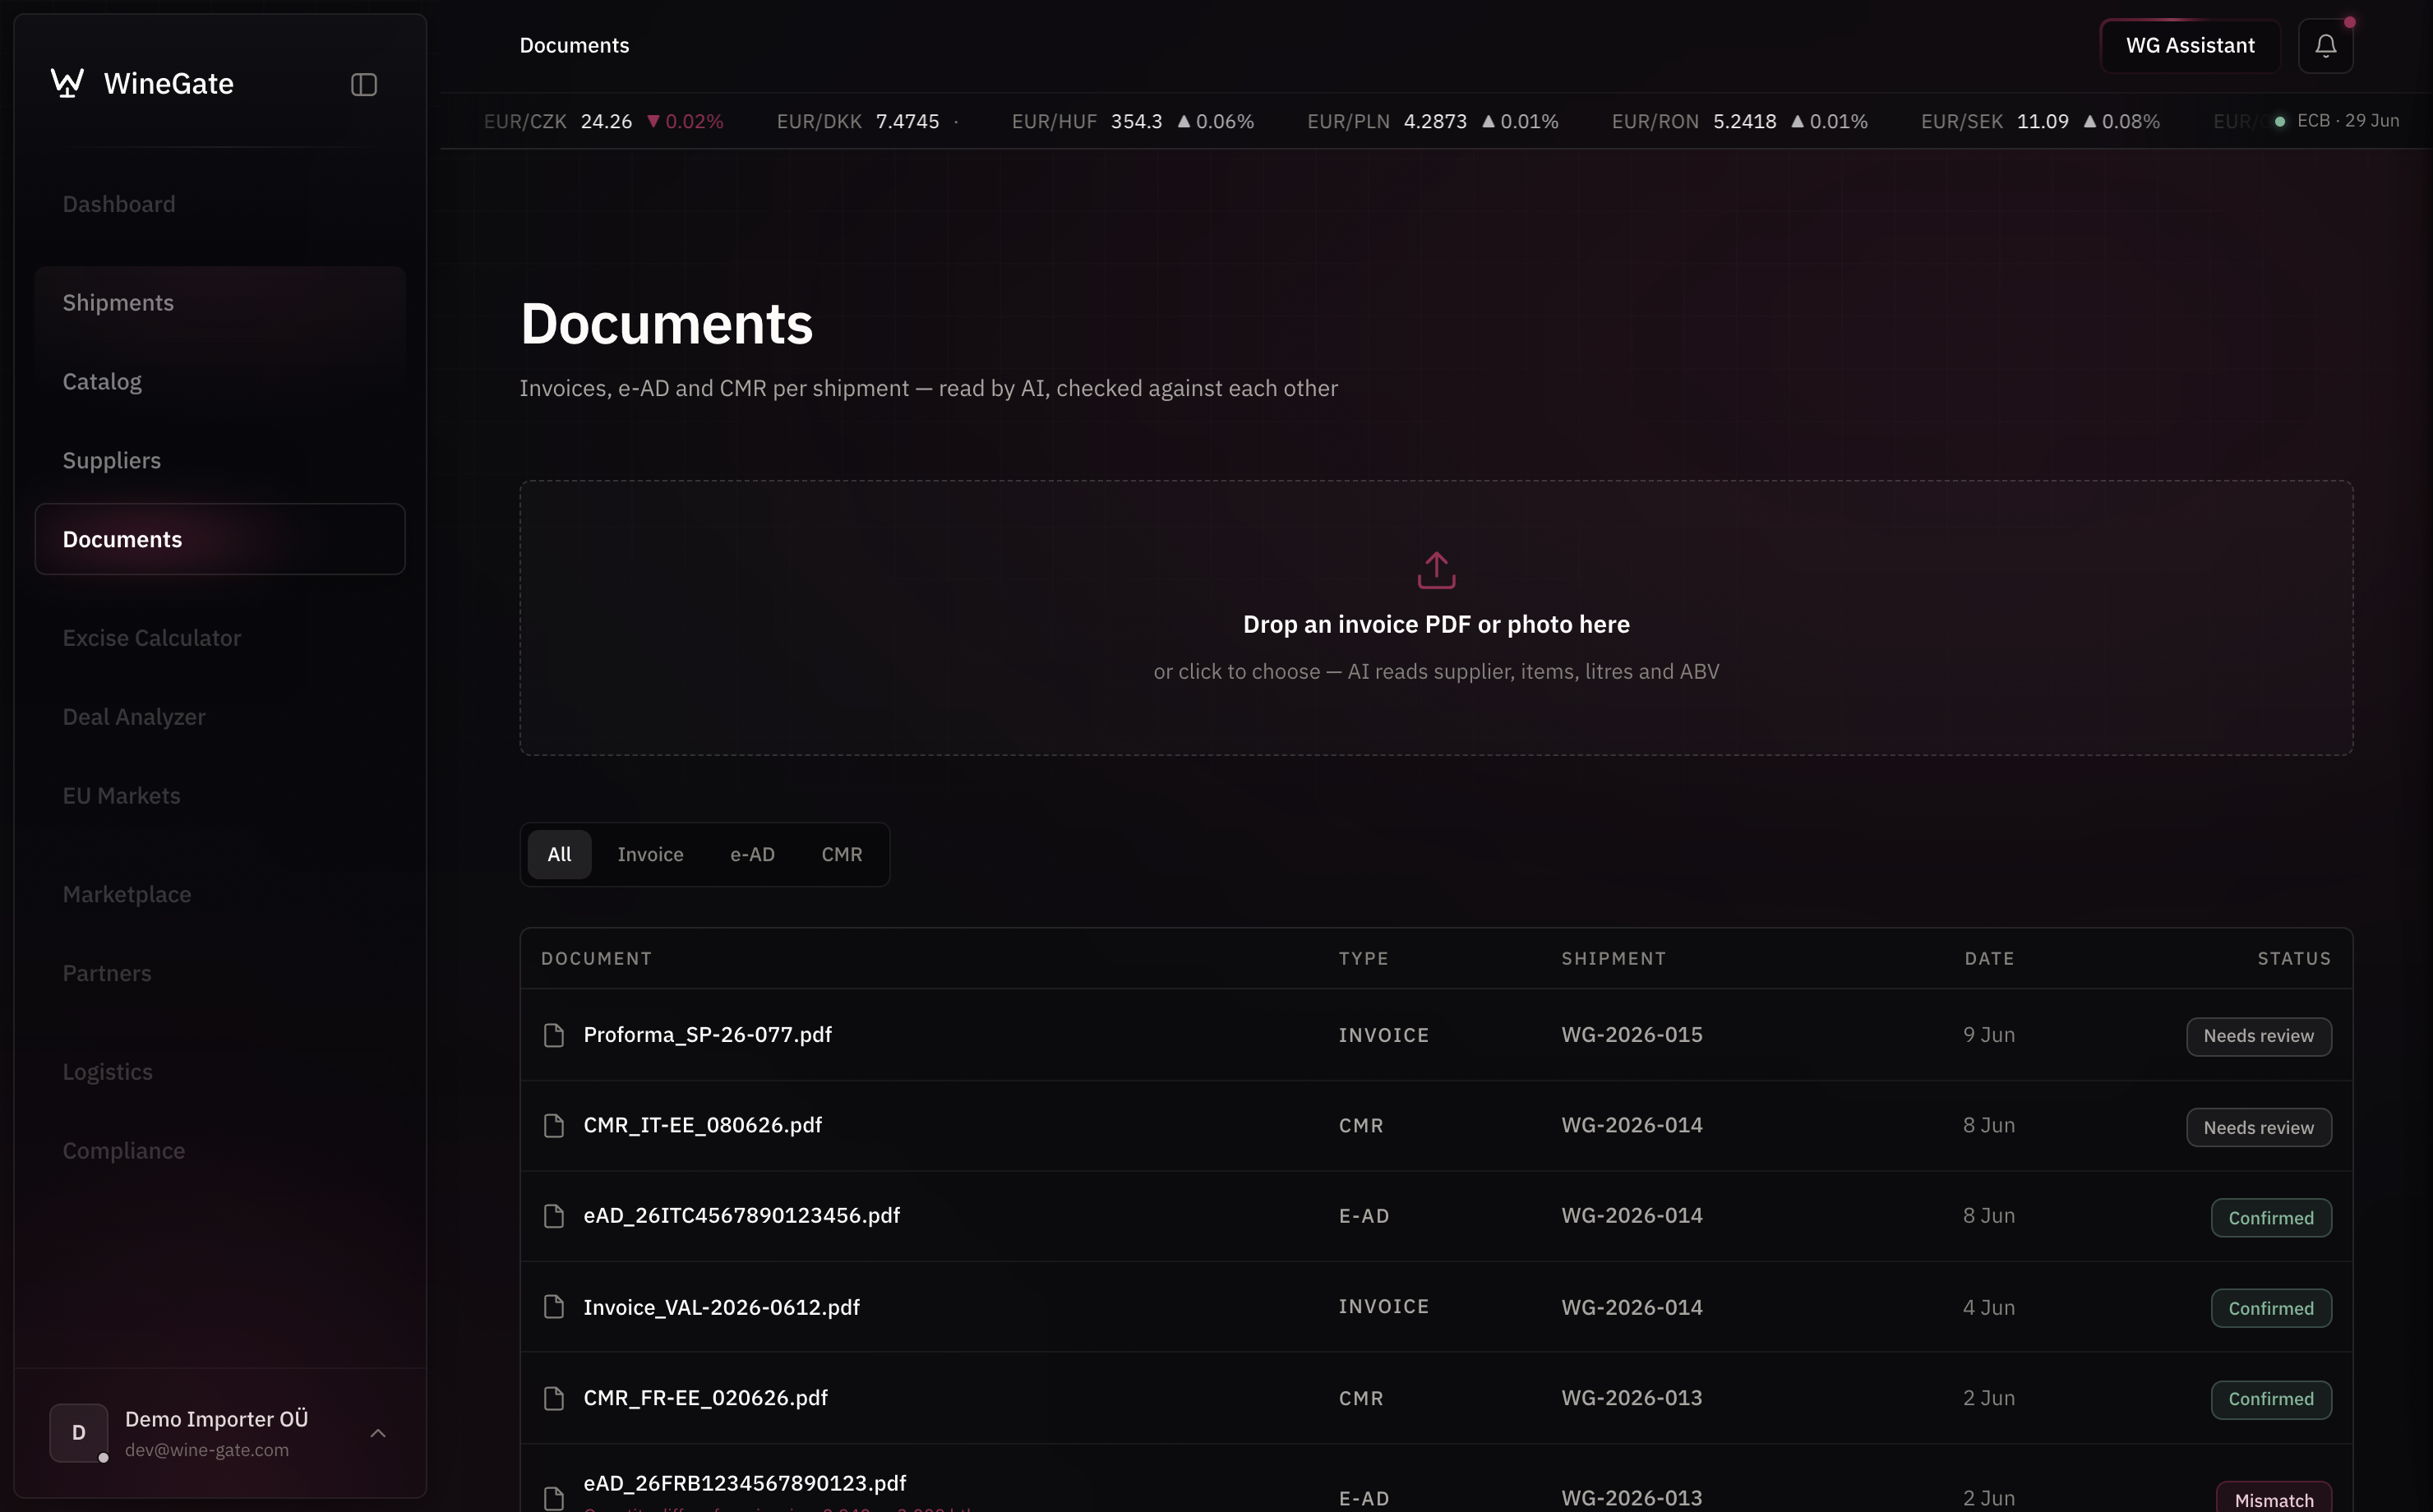Screen dimensions: 2433x1512
Task: Open Invoice_VAL-2026-0612.pdf document
Action: [x=721, y=1307]
